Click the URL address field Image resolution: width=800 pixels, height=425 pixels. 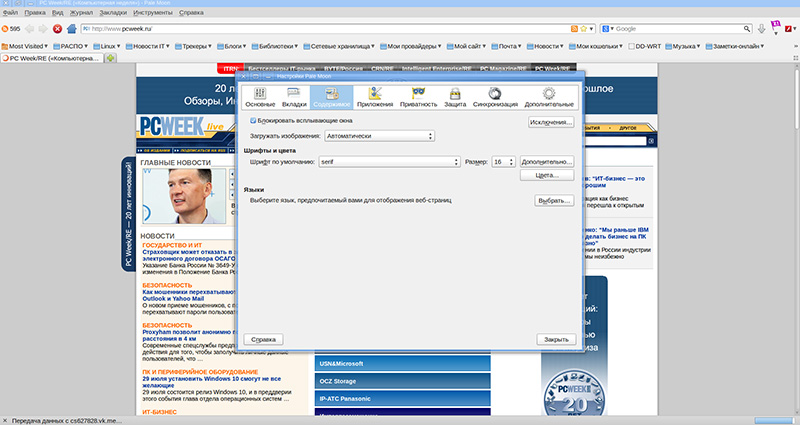tap(327, 29)
